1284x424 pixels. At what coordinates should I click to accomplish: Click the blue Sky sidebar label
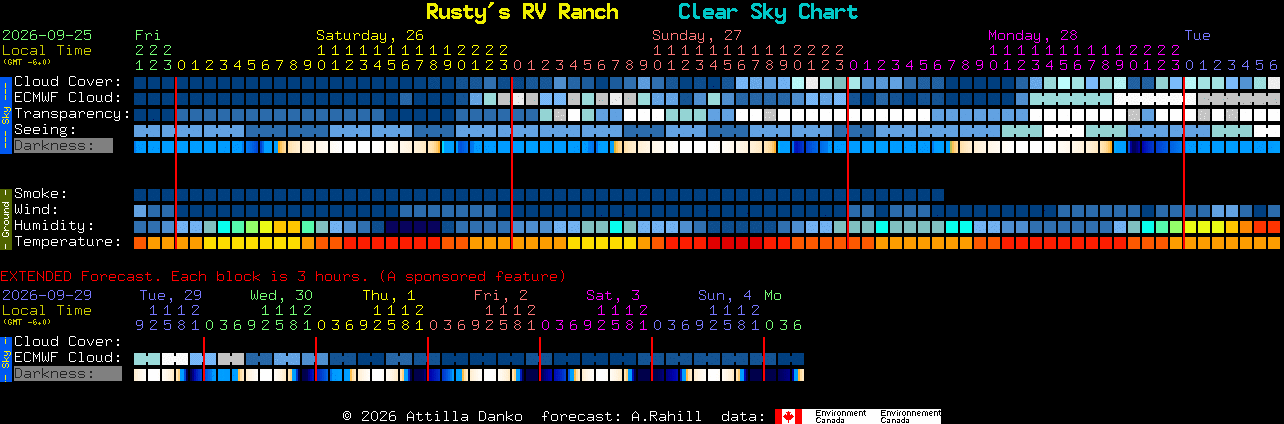click(5, 113)
